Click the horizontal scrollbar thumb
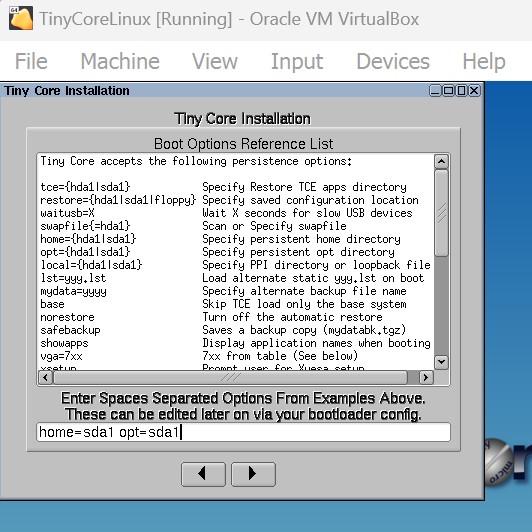The image size is (532, 532). pos(230,377)
